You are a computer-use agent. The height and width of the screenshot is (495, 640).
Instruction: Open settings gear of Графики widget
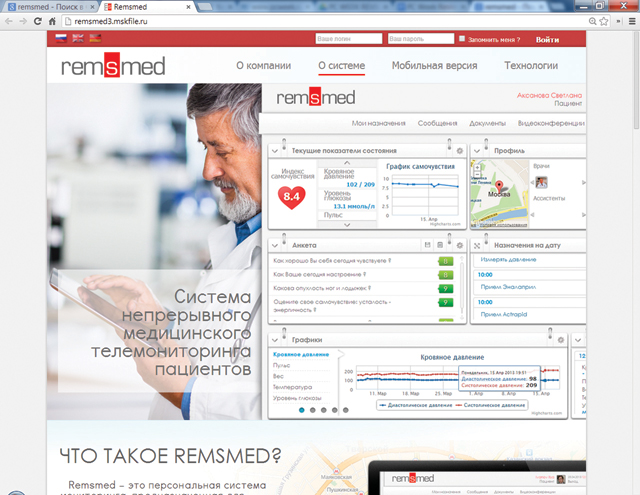(561, 340)
